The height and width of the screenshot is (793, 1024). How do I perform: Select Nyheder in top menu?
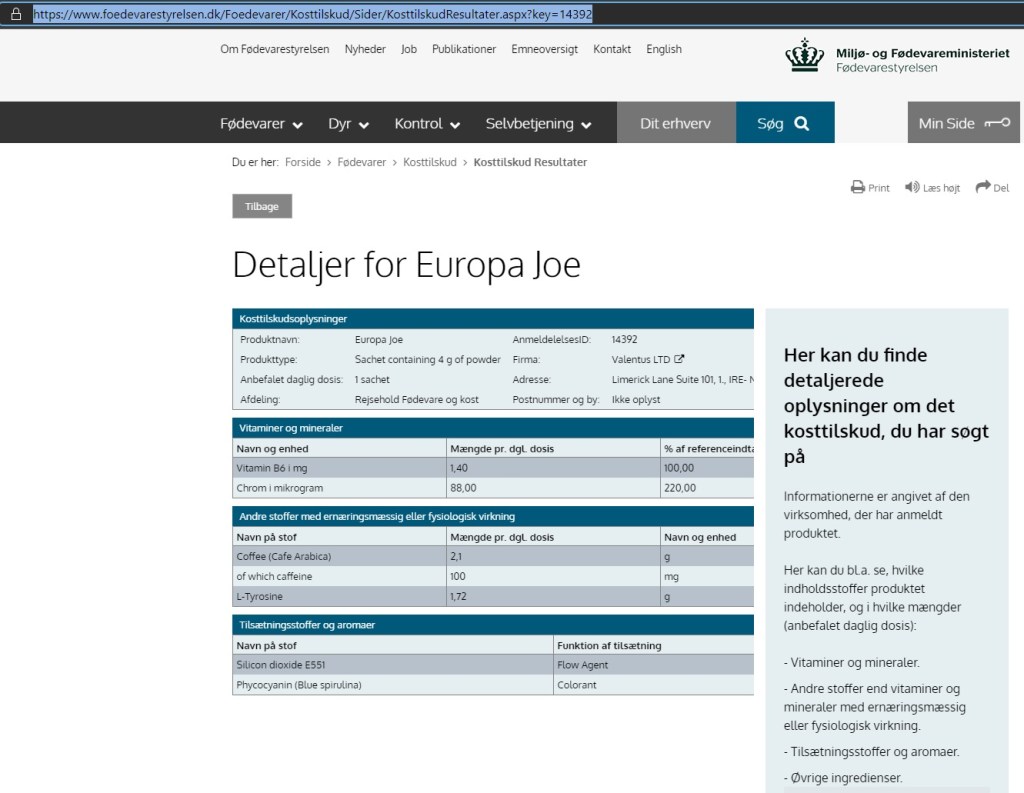pos(365,49)
